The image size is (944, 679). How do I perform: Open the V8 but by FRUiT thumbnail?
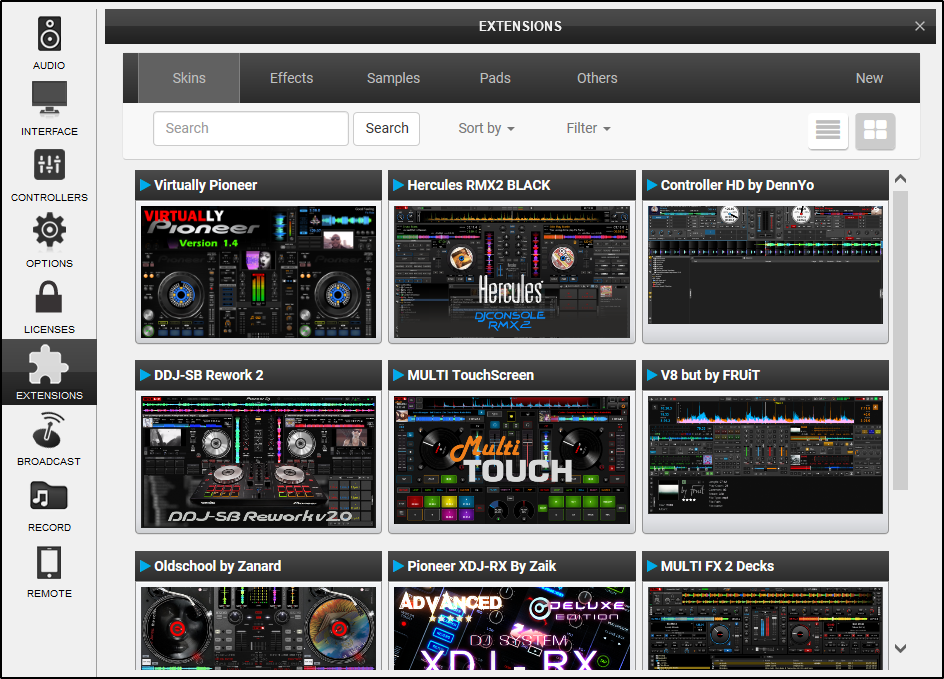pyautogui.click(x=765, y=455)
